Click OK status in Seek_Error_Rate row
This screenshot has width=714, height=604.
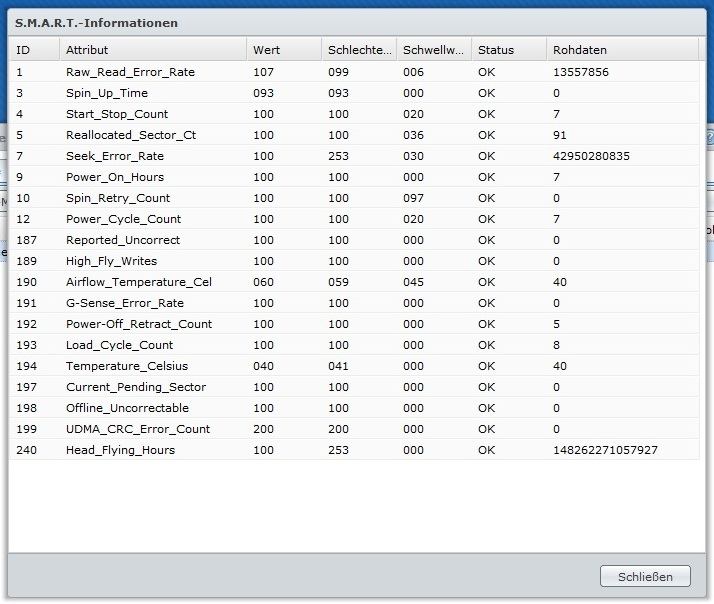point(486,156)
